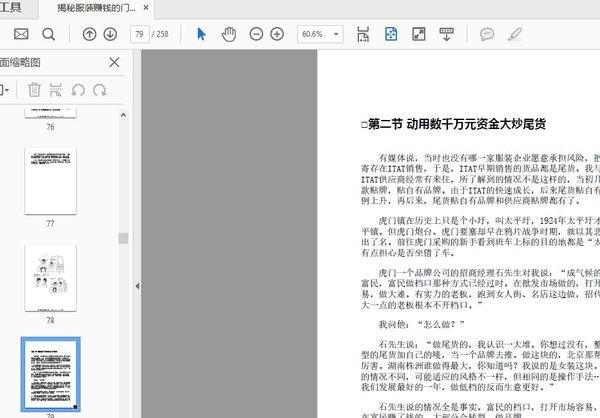Select page 78 thumbnail
Image resolution: width=600 pixels, height=418 pixels.
[x=50, y=277]
